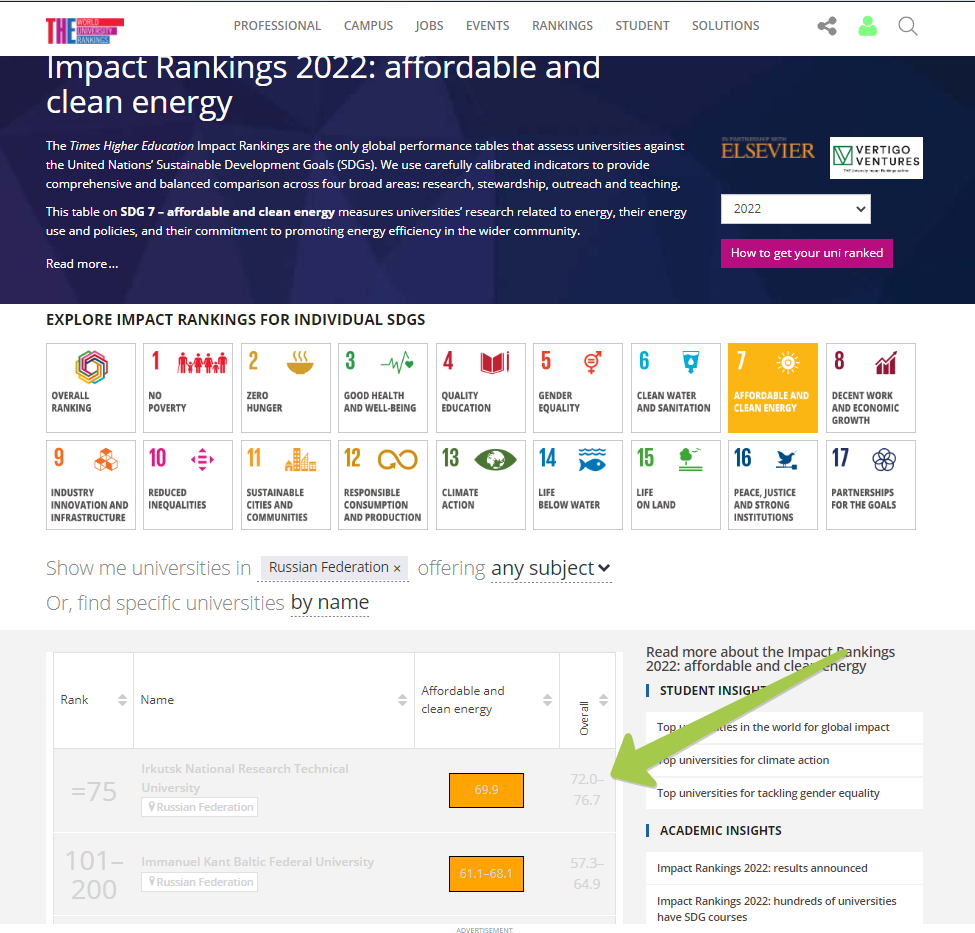Open the search magnifier icon
Screen dimensions: 975x933
pos(908,26)
